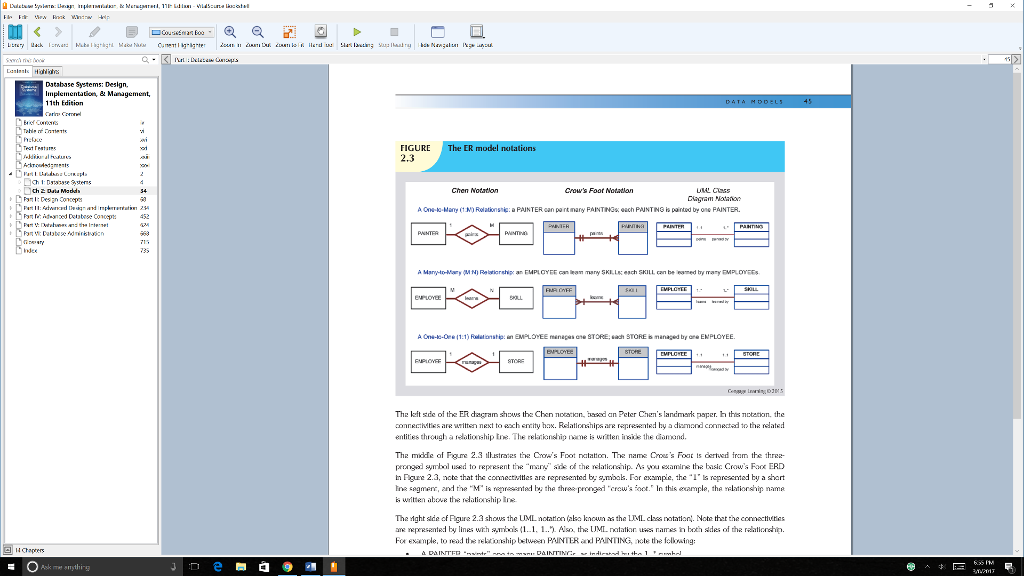This screenshot has height=576, width=1024.
Task: Select the Make Highlight tool
Action: pos(94,33)
